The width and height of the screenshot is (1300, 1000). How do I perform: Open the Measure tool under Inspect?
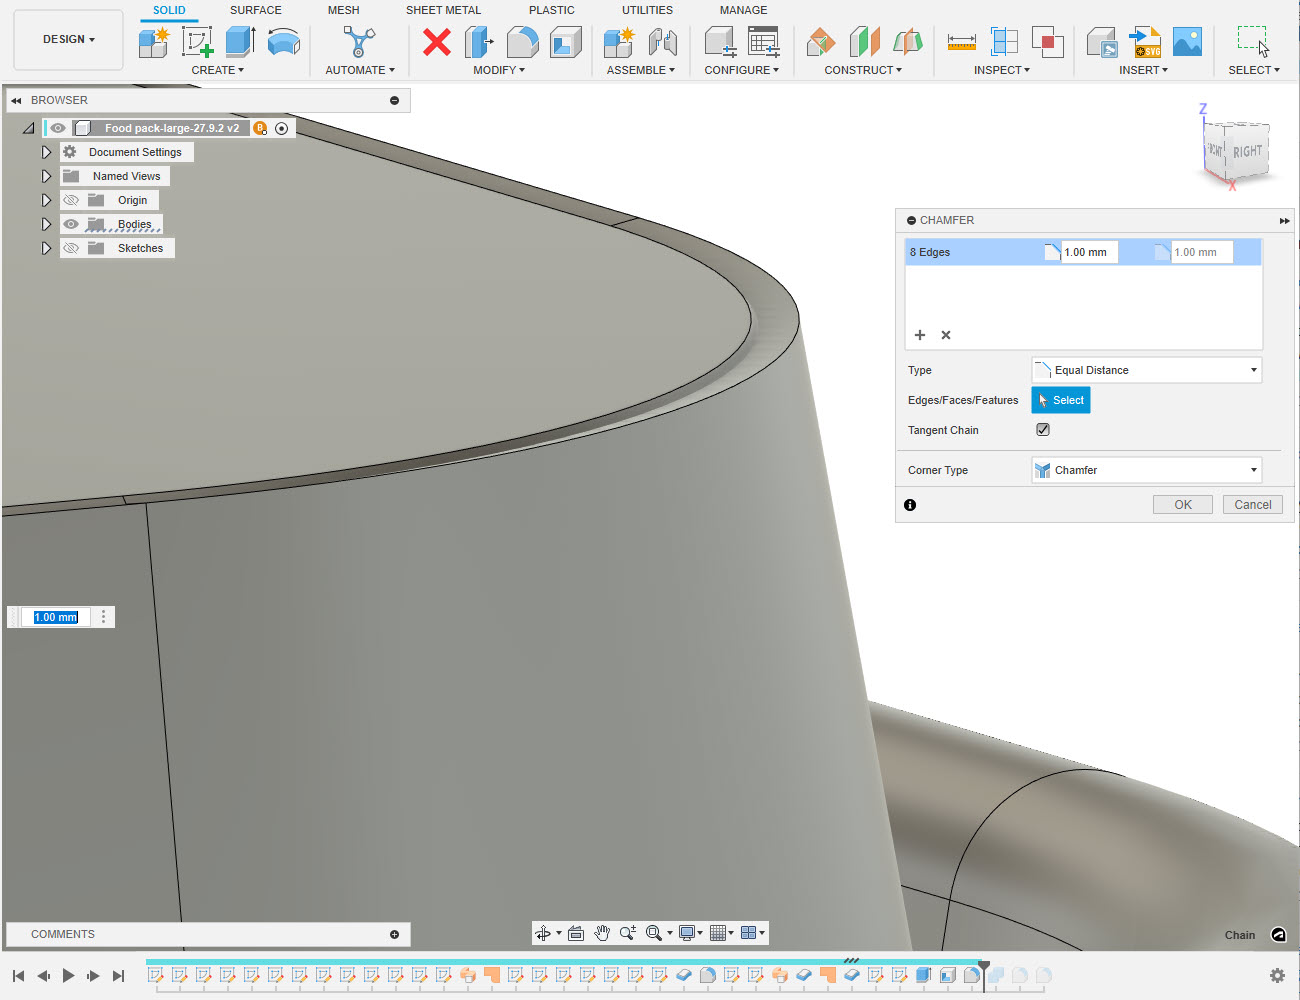pos(961,42)
